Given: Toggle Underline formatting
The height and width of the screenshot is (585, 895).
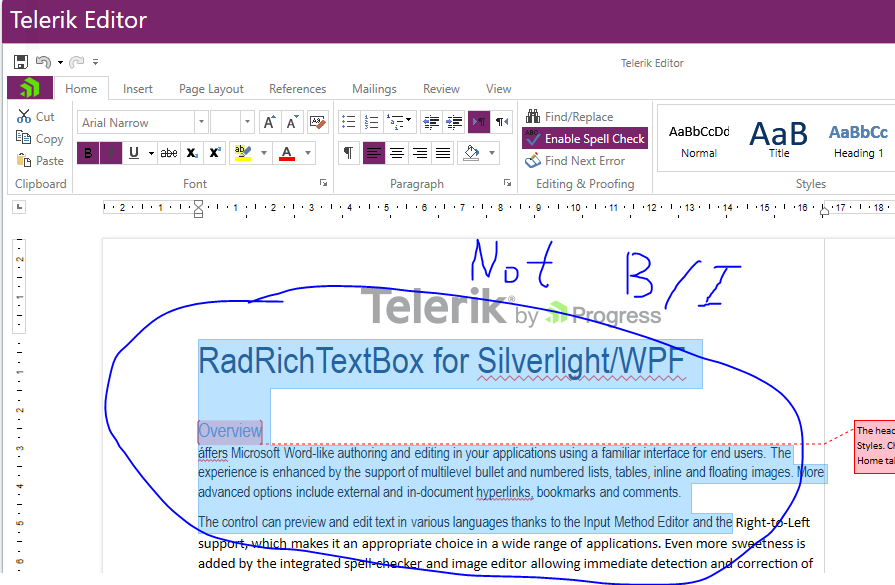Looking at the screenshot, I should point(134,153).
